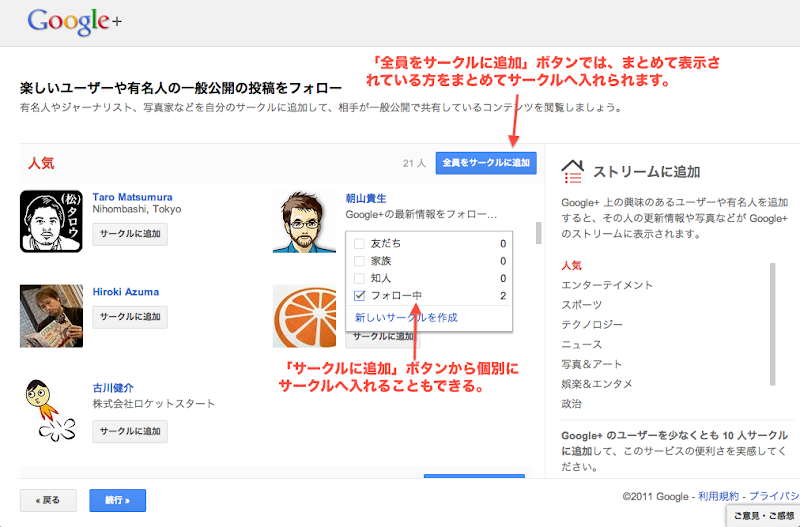800x527 pixels.
Task: Open 朝山貴生 name link
Action: pyautogui.click(x=366, y=198)
